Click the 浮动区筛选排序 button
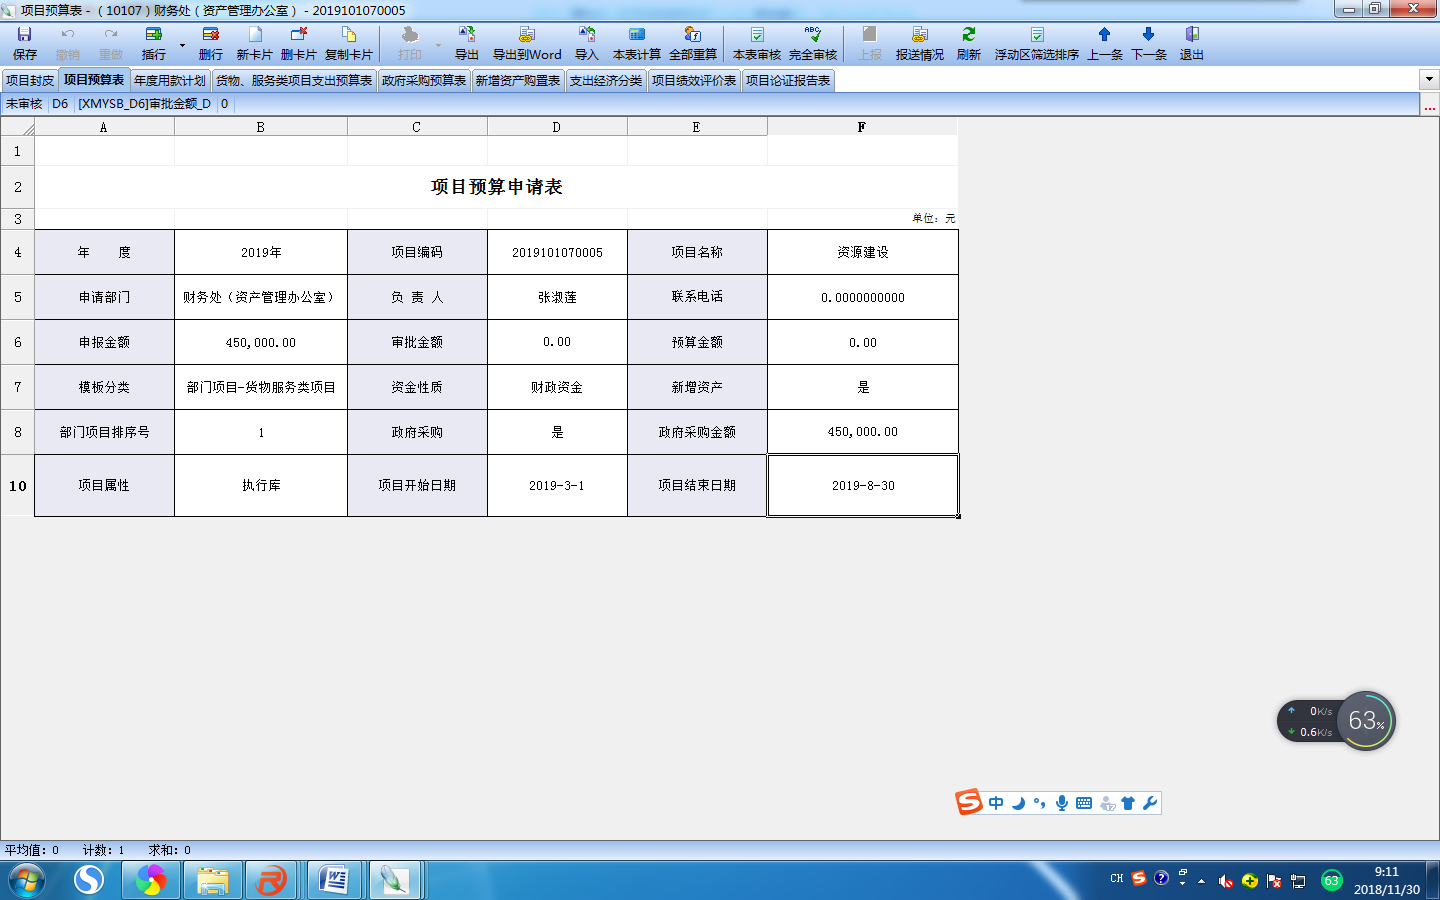This screenshot has width=1440, height=900. point(1036,43)
